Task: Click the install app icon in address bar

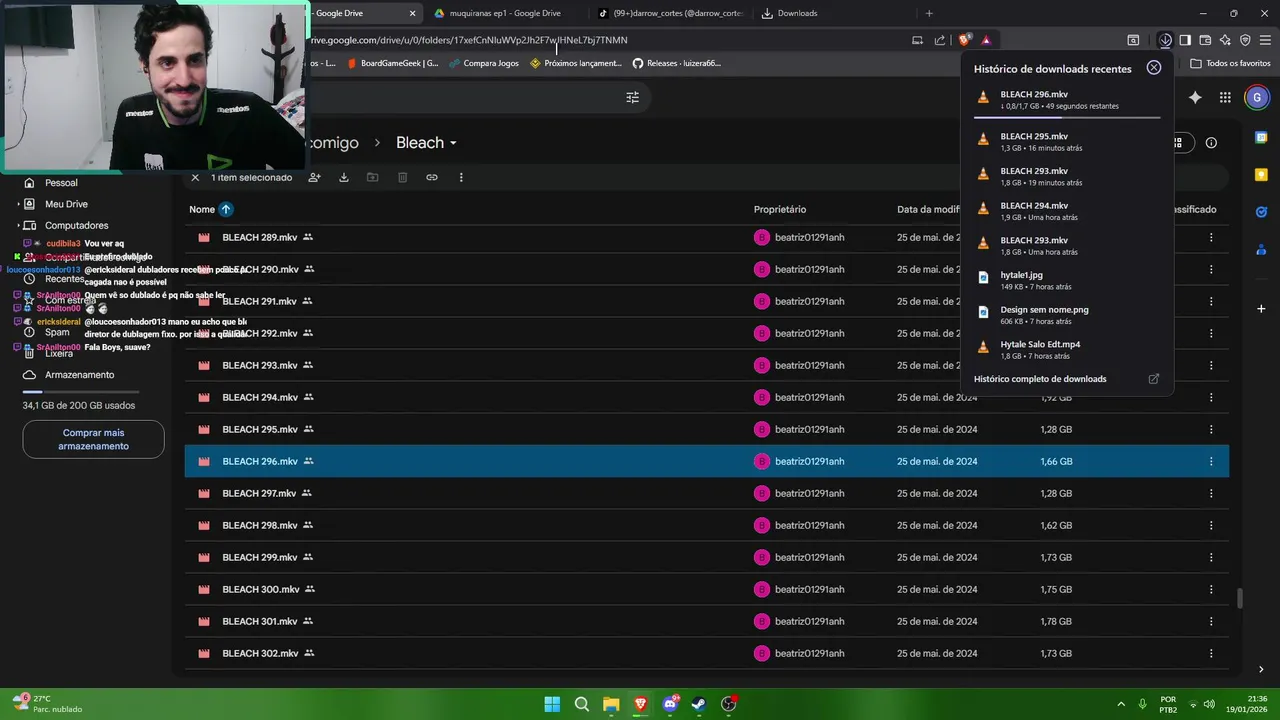Action: (917, 40)
